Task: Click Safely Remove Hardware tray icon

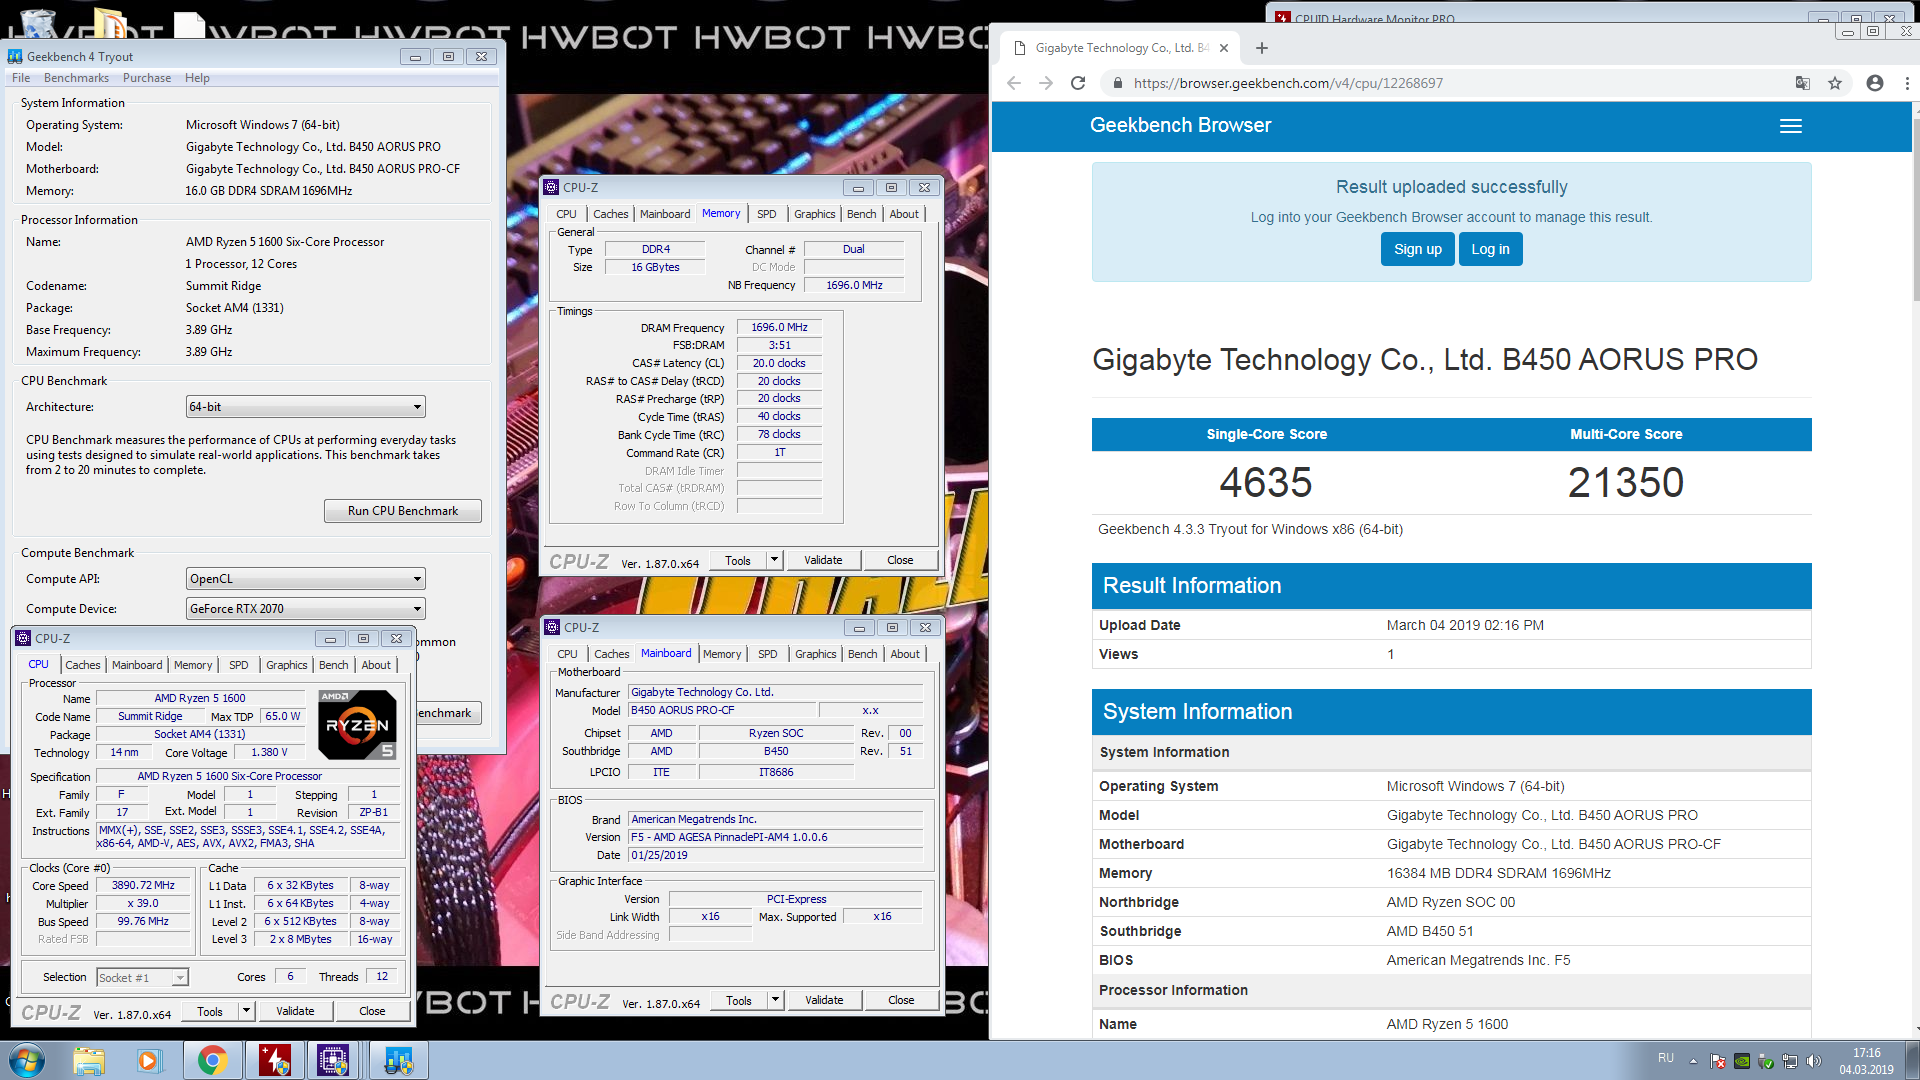Action: click(1766, 1061)
